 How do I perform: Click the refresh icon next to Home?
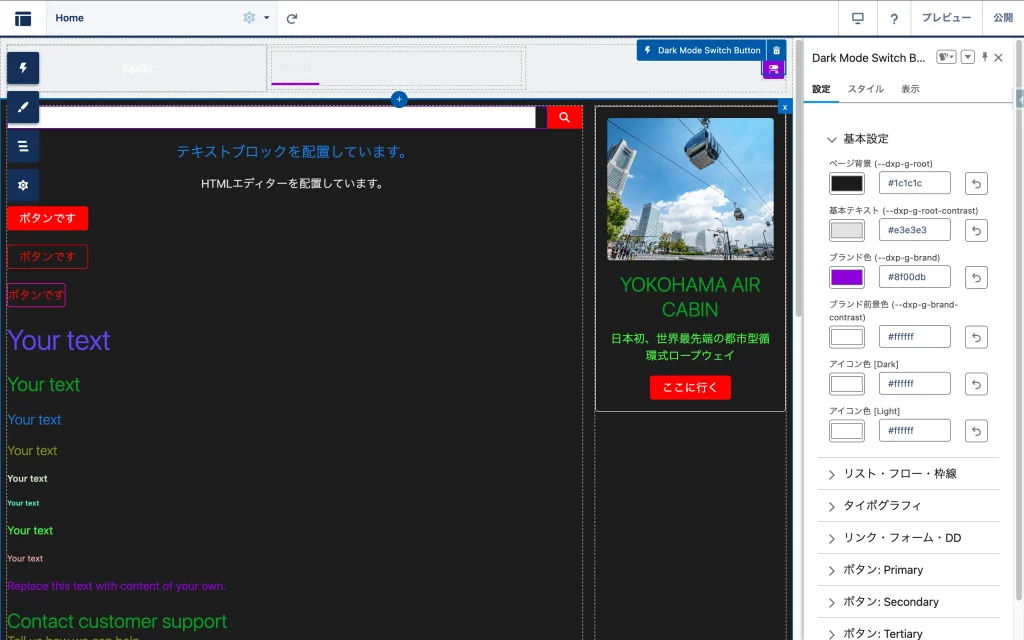click(292, 18)
